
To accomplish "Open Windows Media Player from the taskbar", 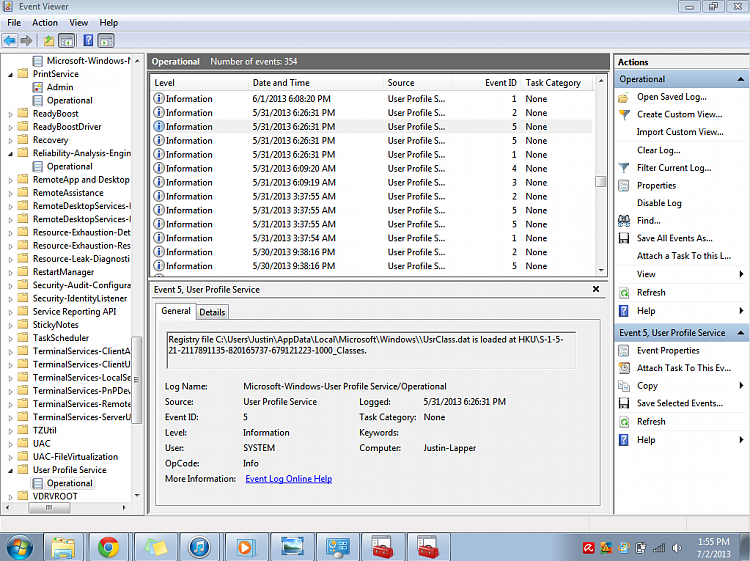I will coord(244,547).
